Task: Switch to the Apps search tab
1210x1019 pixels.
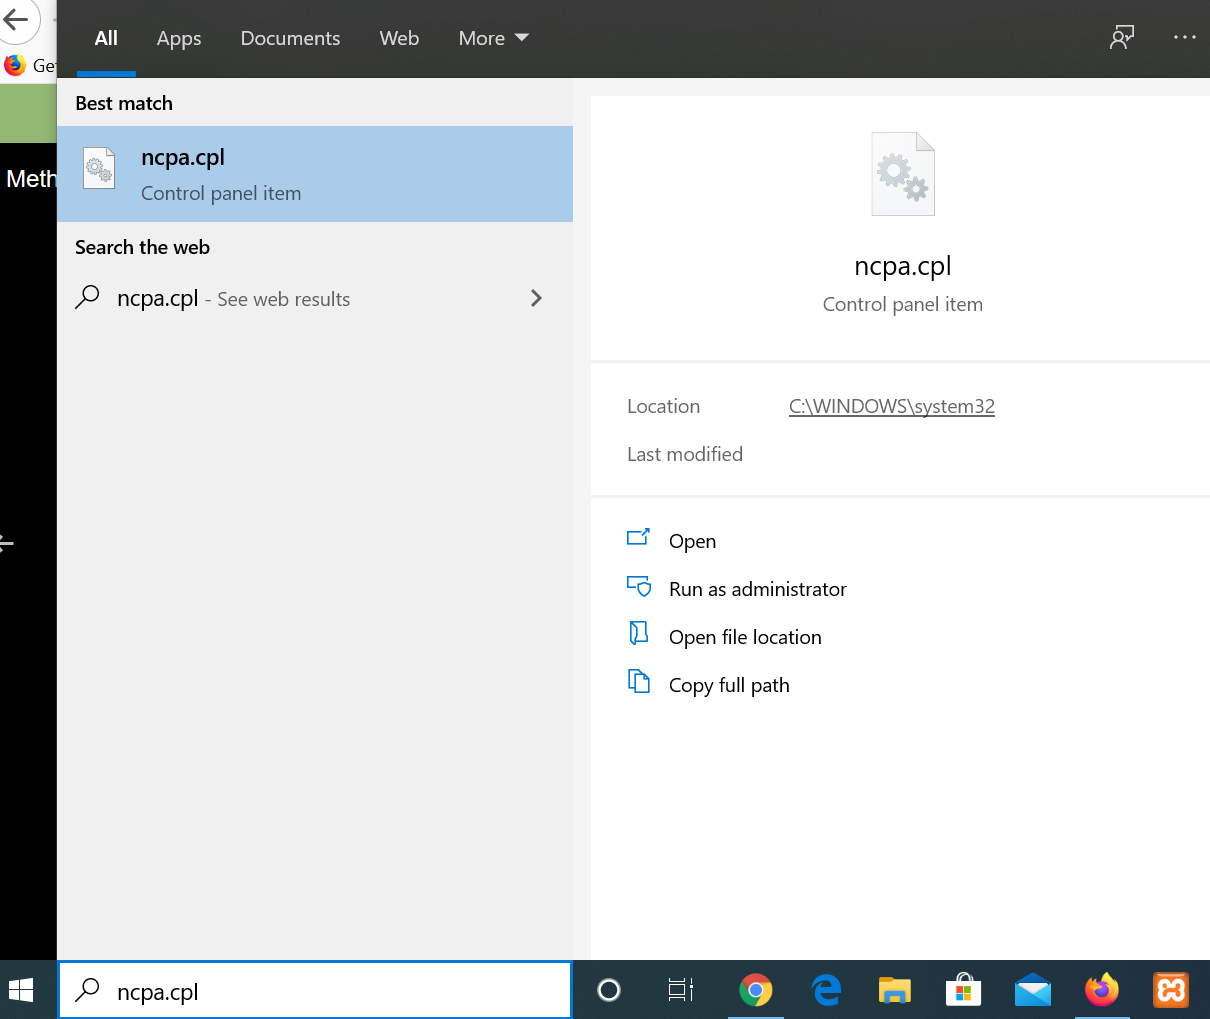Action: click(x=179, y=38)
